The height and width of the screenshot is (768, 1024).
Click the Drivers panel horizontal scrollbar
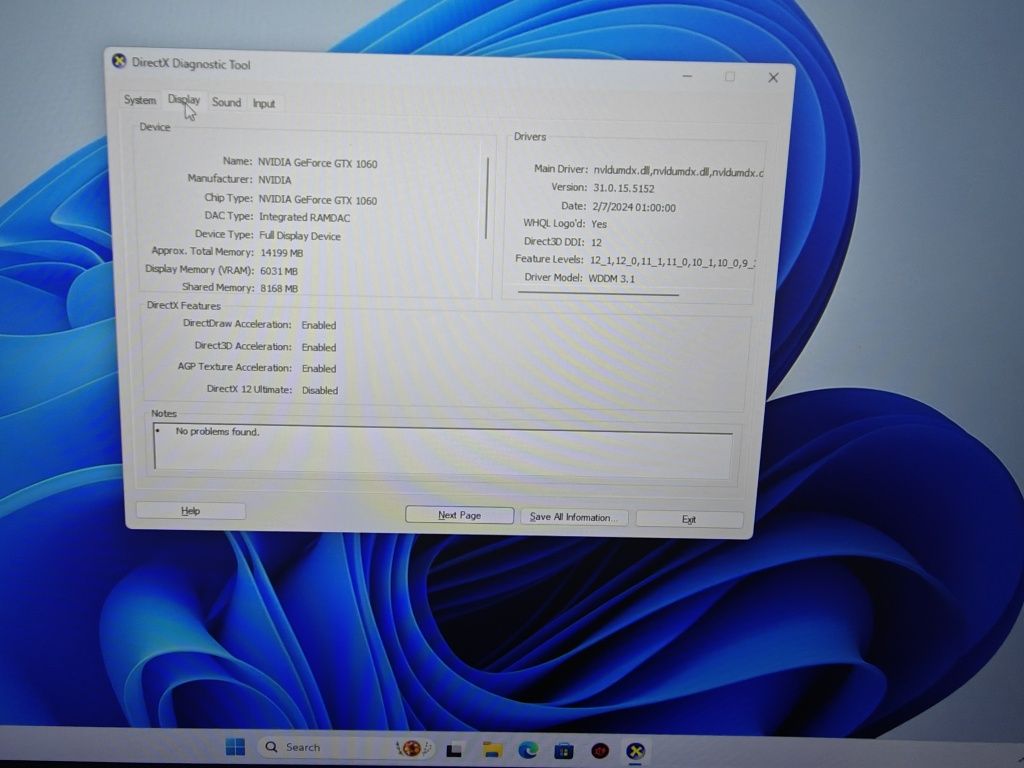[x=598, y=294]
